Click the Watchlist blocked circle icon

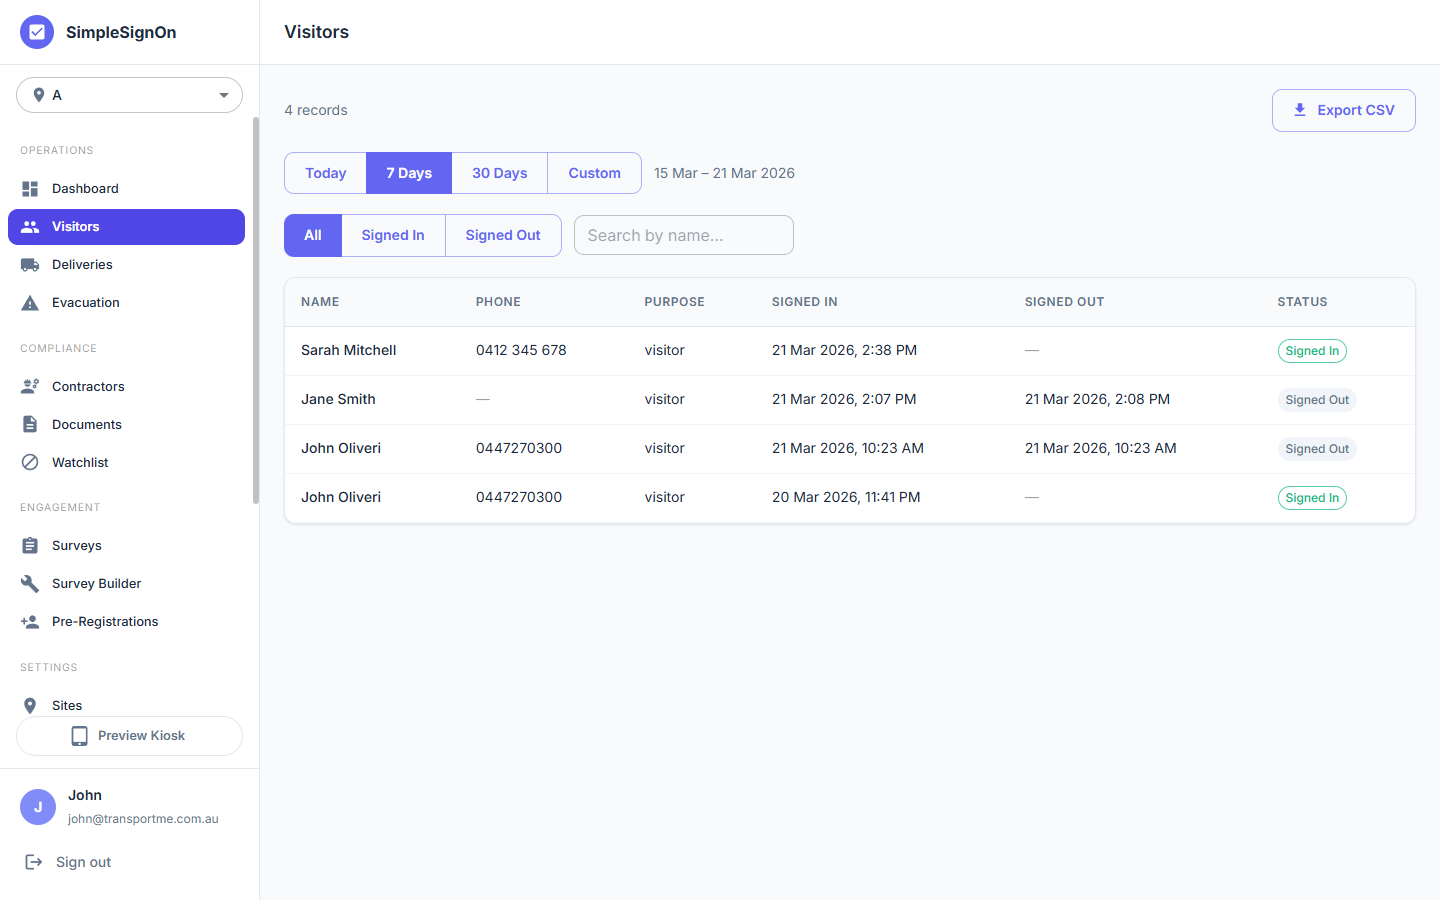[x=30, y=463]
